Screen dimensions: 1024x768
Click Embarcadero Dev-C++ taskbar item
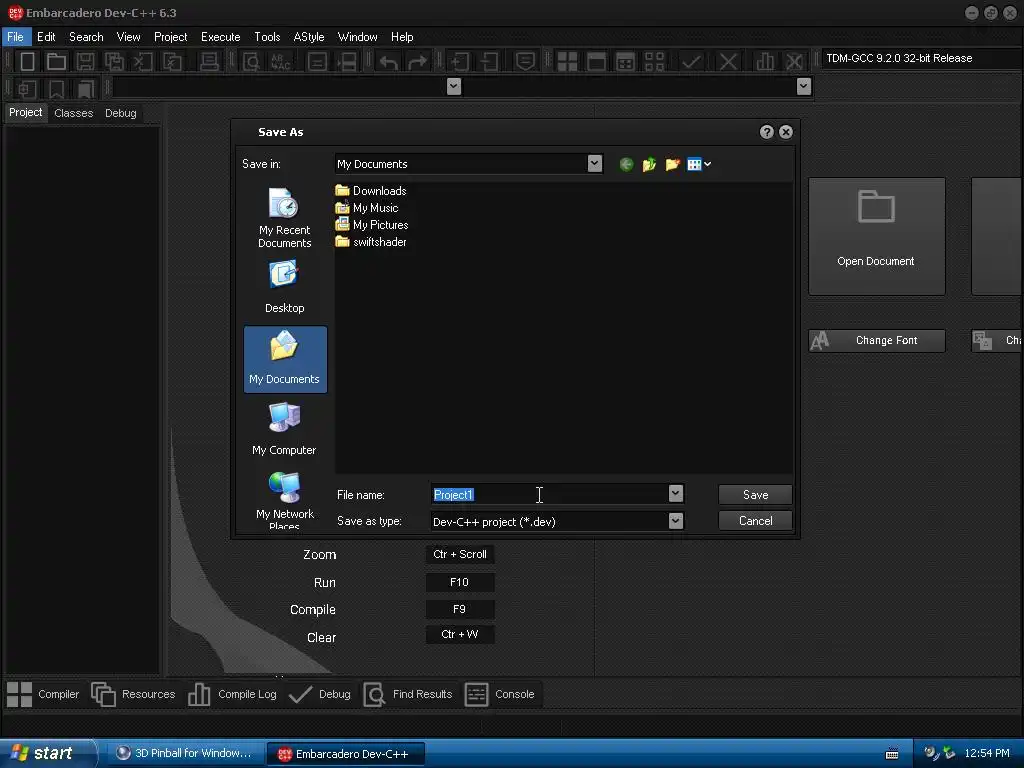pos(346,754)
